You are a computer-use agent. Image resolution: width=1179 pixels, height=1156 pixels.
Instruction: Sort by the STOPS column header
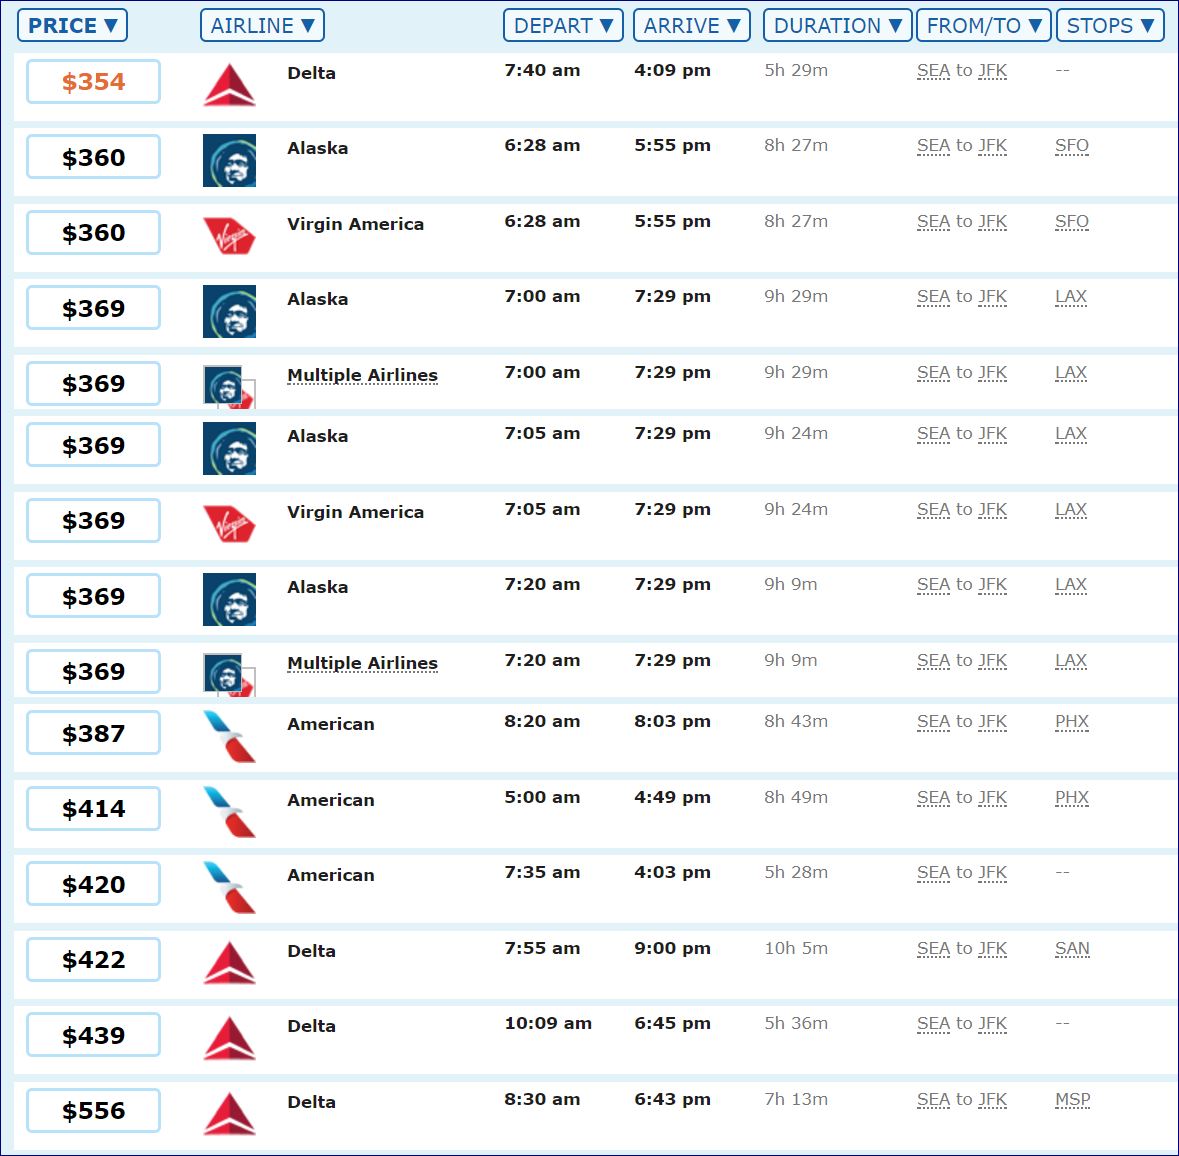(x=1109, y=25)
